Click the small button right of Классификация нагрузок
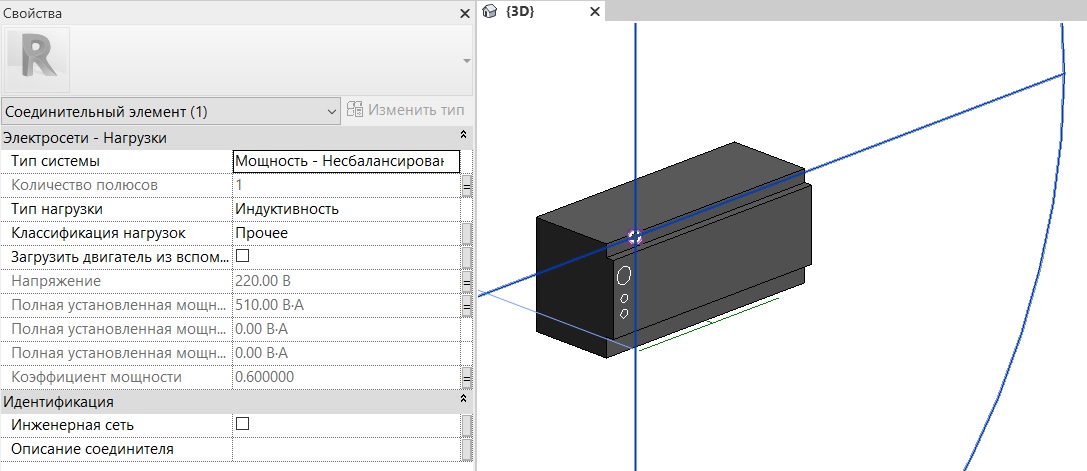1087x471 pixels. tap(466, 233)
